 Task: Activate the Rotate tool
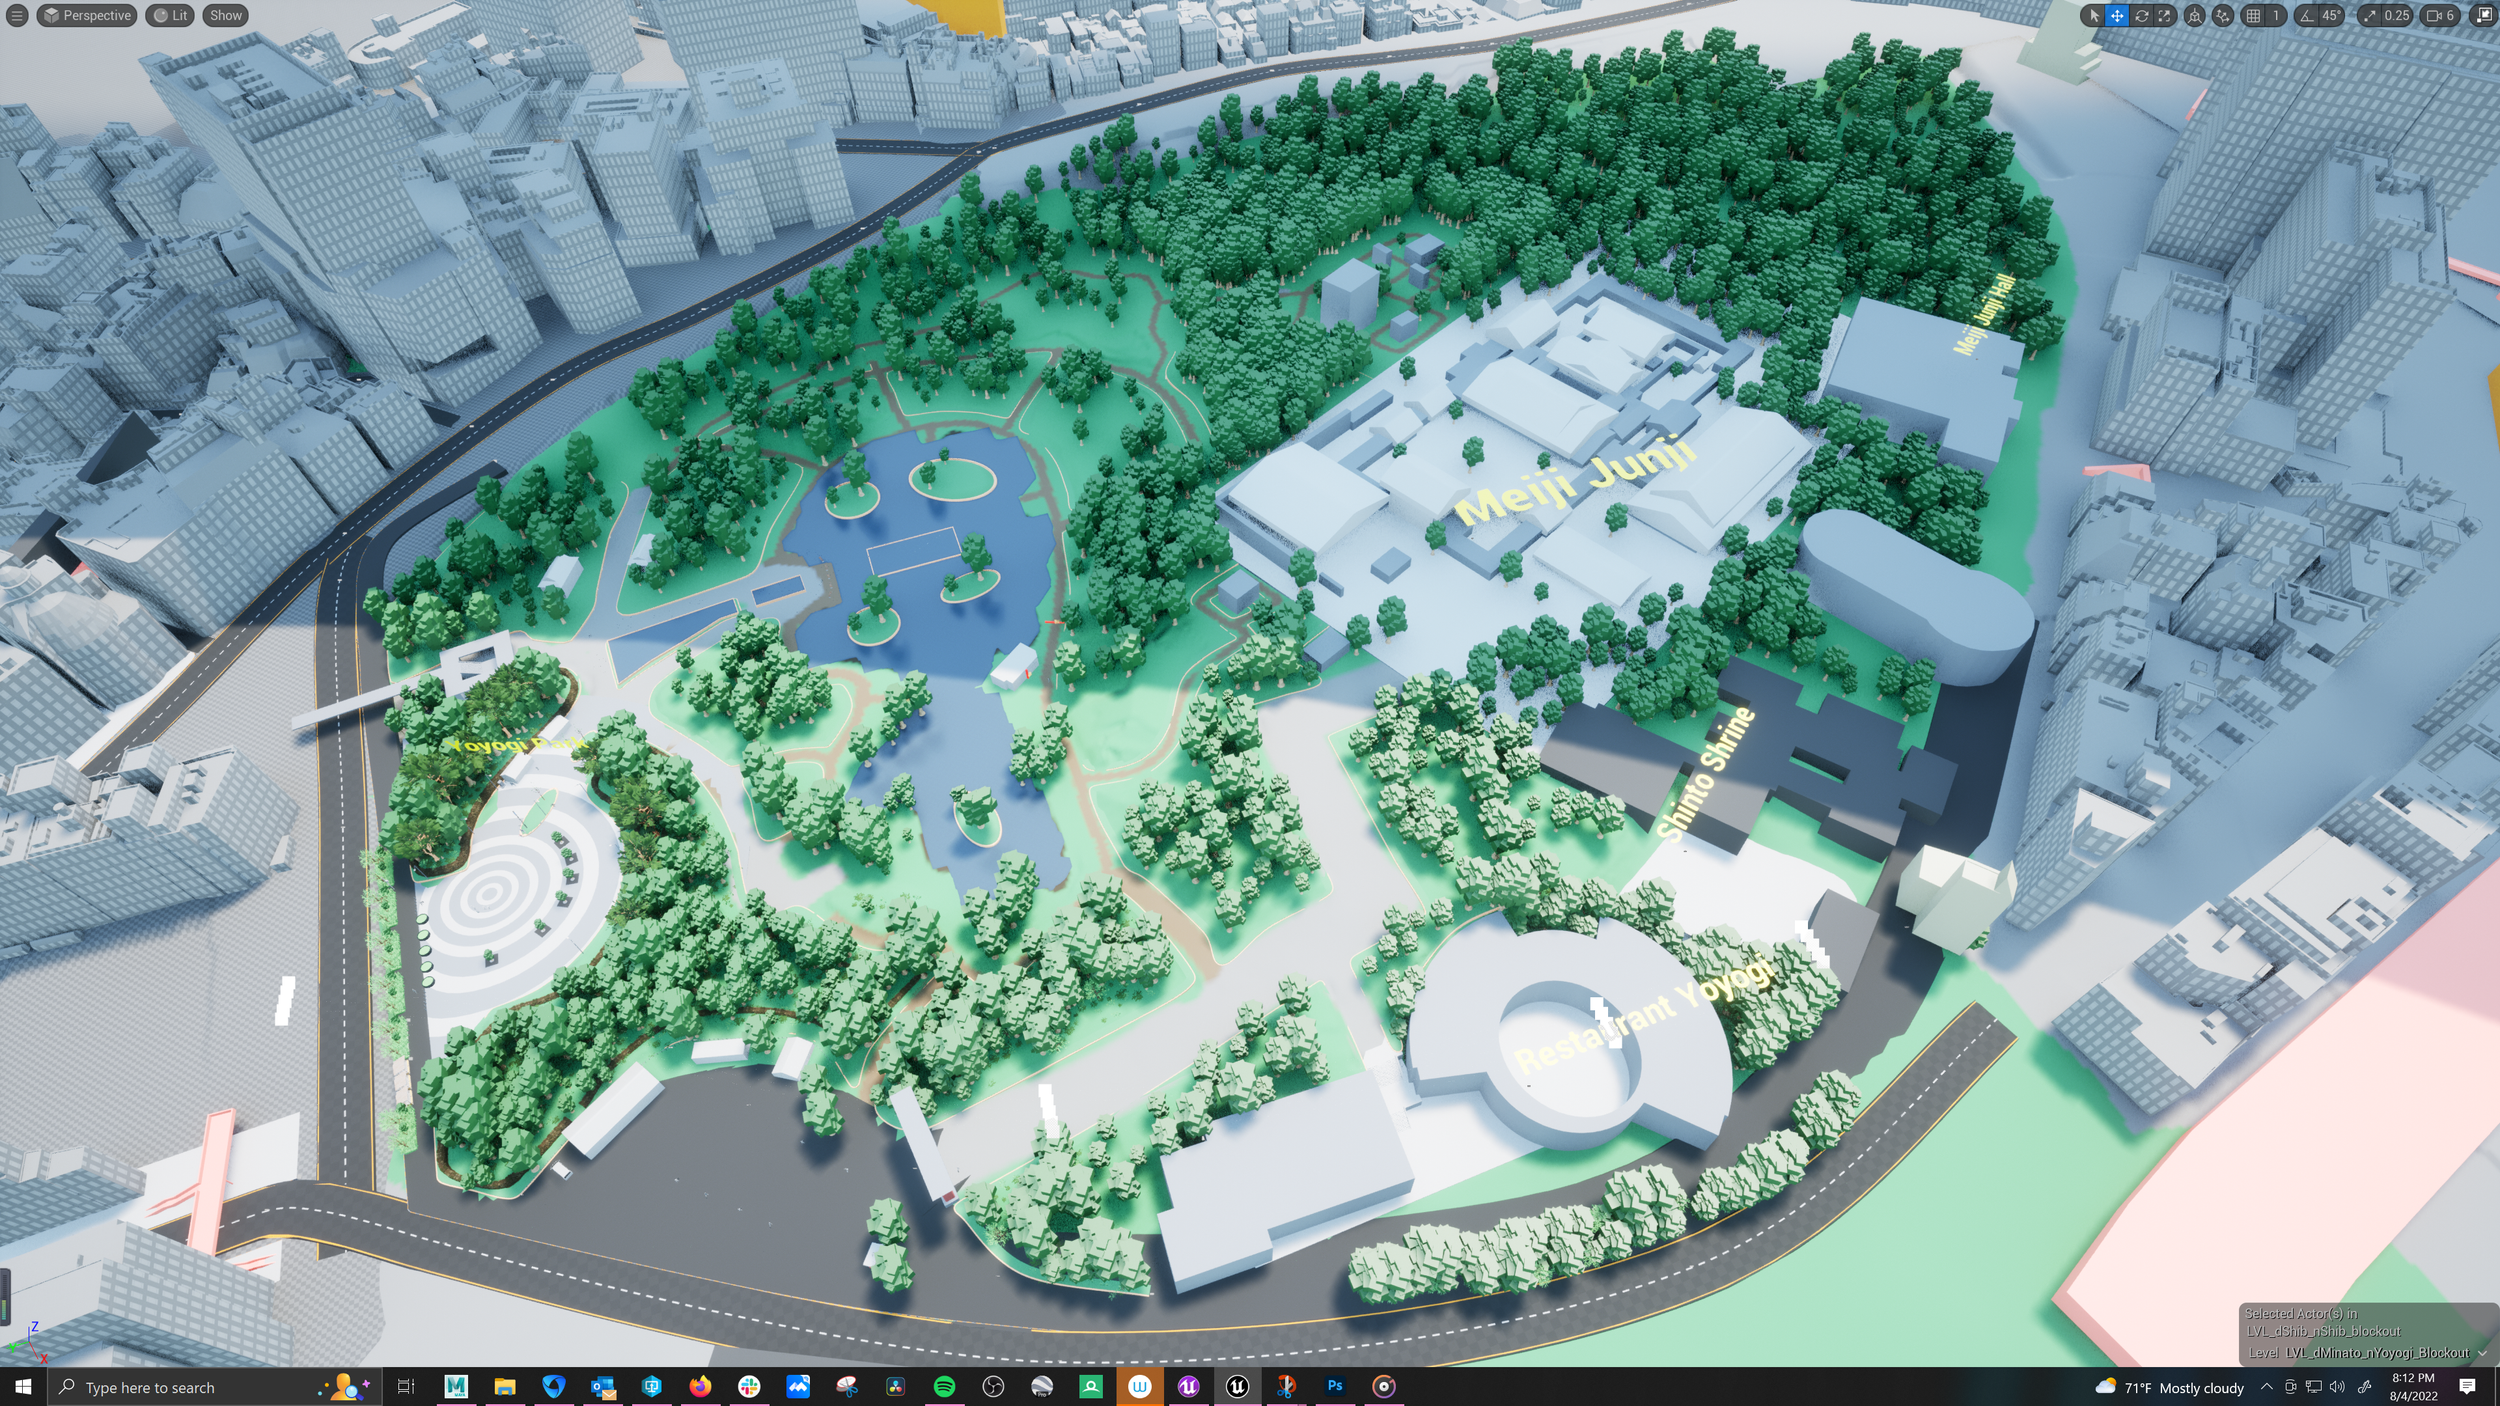(x=2141, y=15)
